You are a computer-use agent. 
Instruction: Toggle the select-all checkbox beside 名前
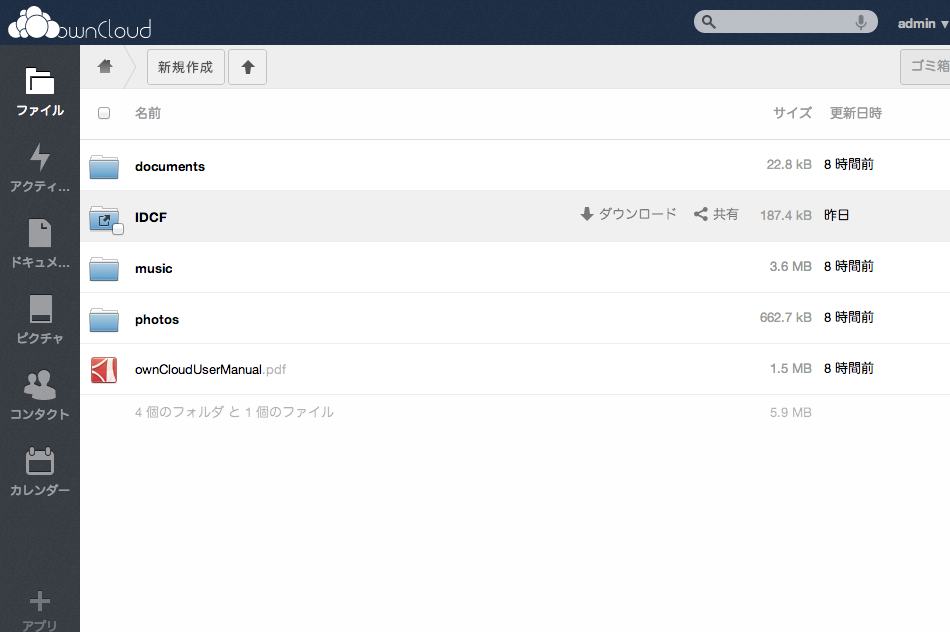(104, 113)
